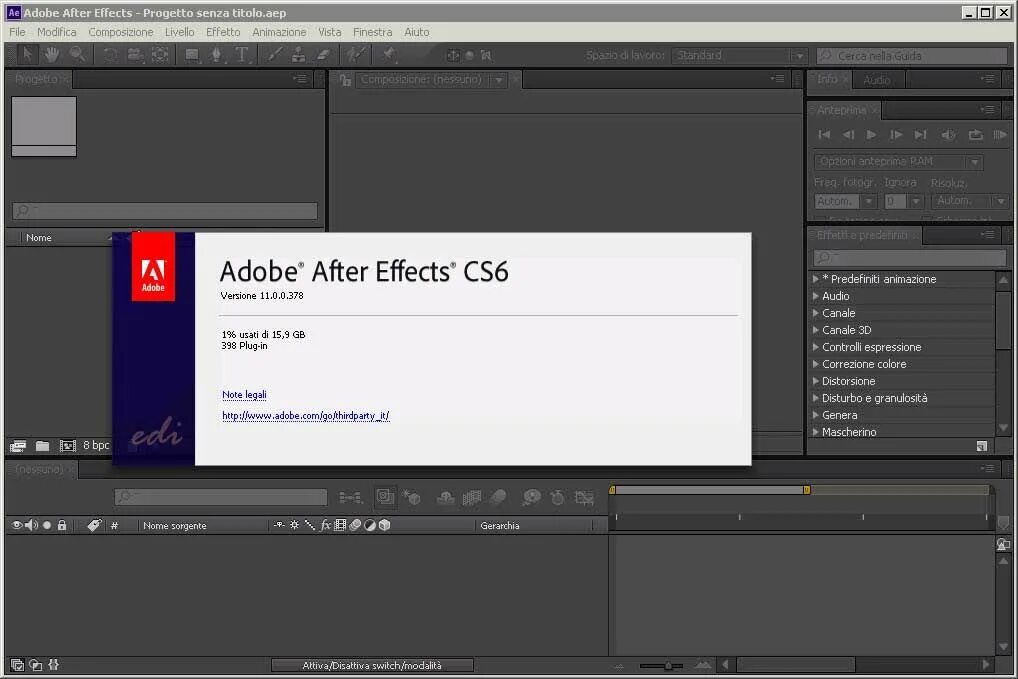Select the Pen tool

217,55
